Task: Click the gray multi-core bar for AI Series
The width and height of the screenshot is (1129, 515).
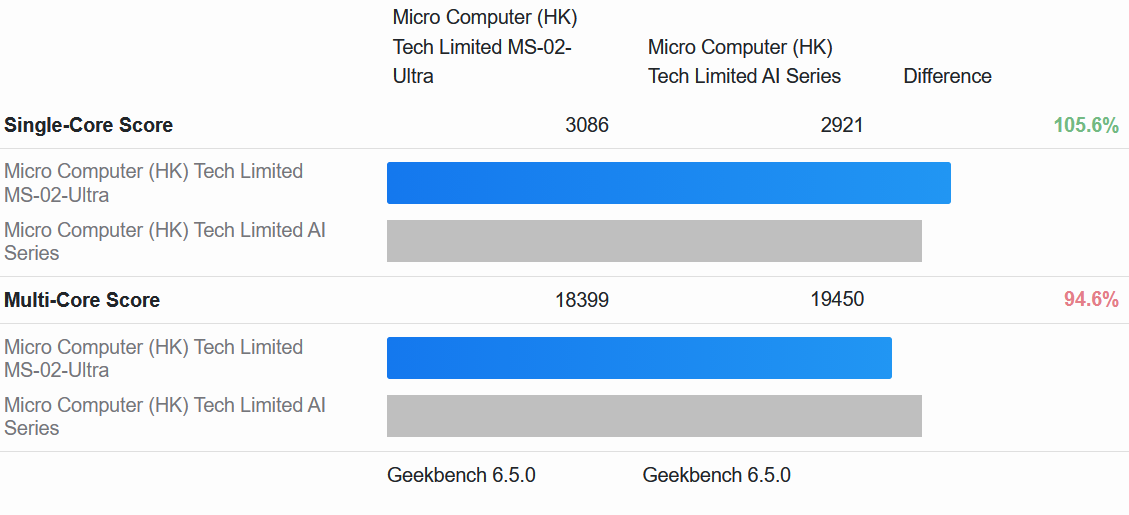Action: pos(654,416)
